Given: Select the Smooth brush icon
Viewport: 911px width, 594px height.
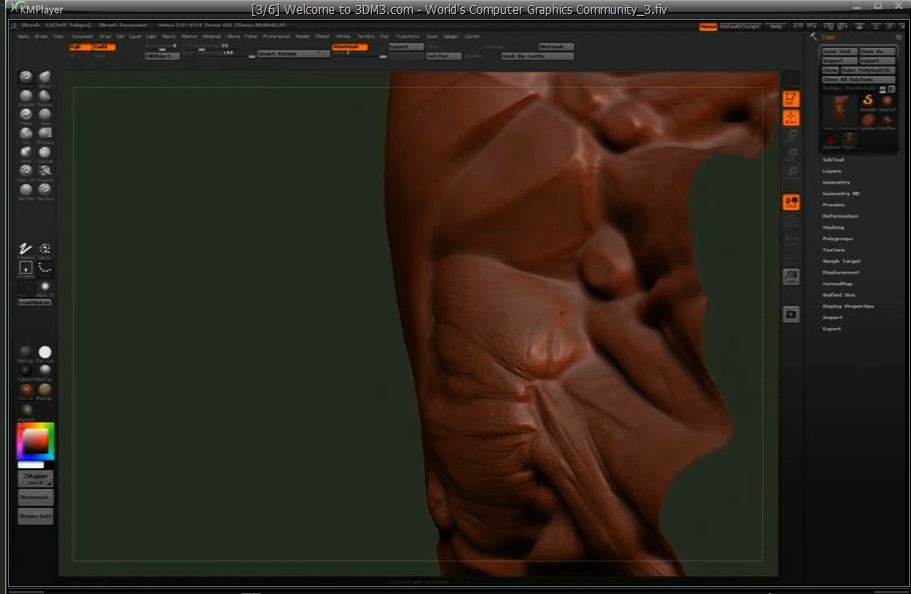Looking at the screenshot, I should pyautogui.click(x=26, y=96).
